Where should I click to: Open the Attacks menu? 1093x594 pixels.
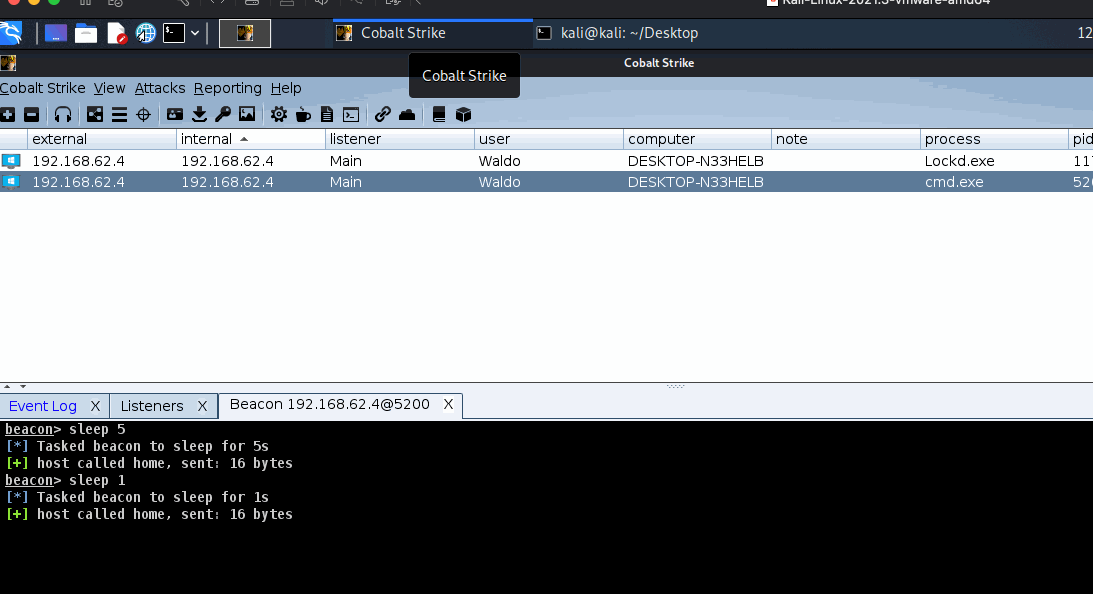(160, 88)
